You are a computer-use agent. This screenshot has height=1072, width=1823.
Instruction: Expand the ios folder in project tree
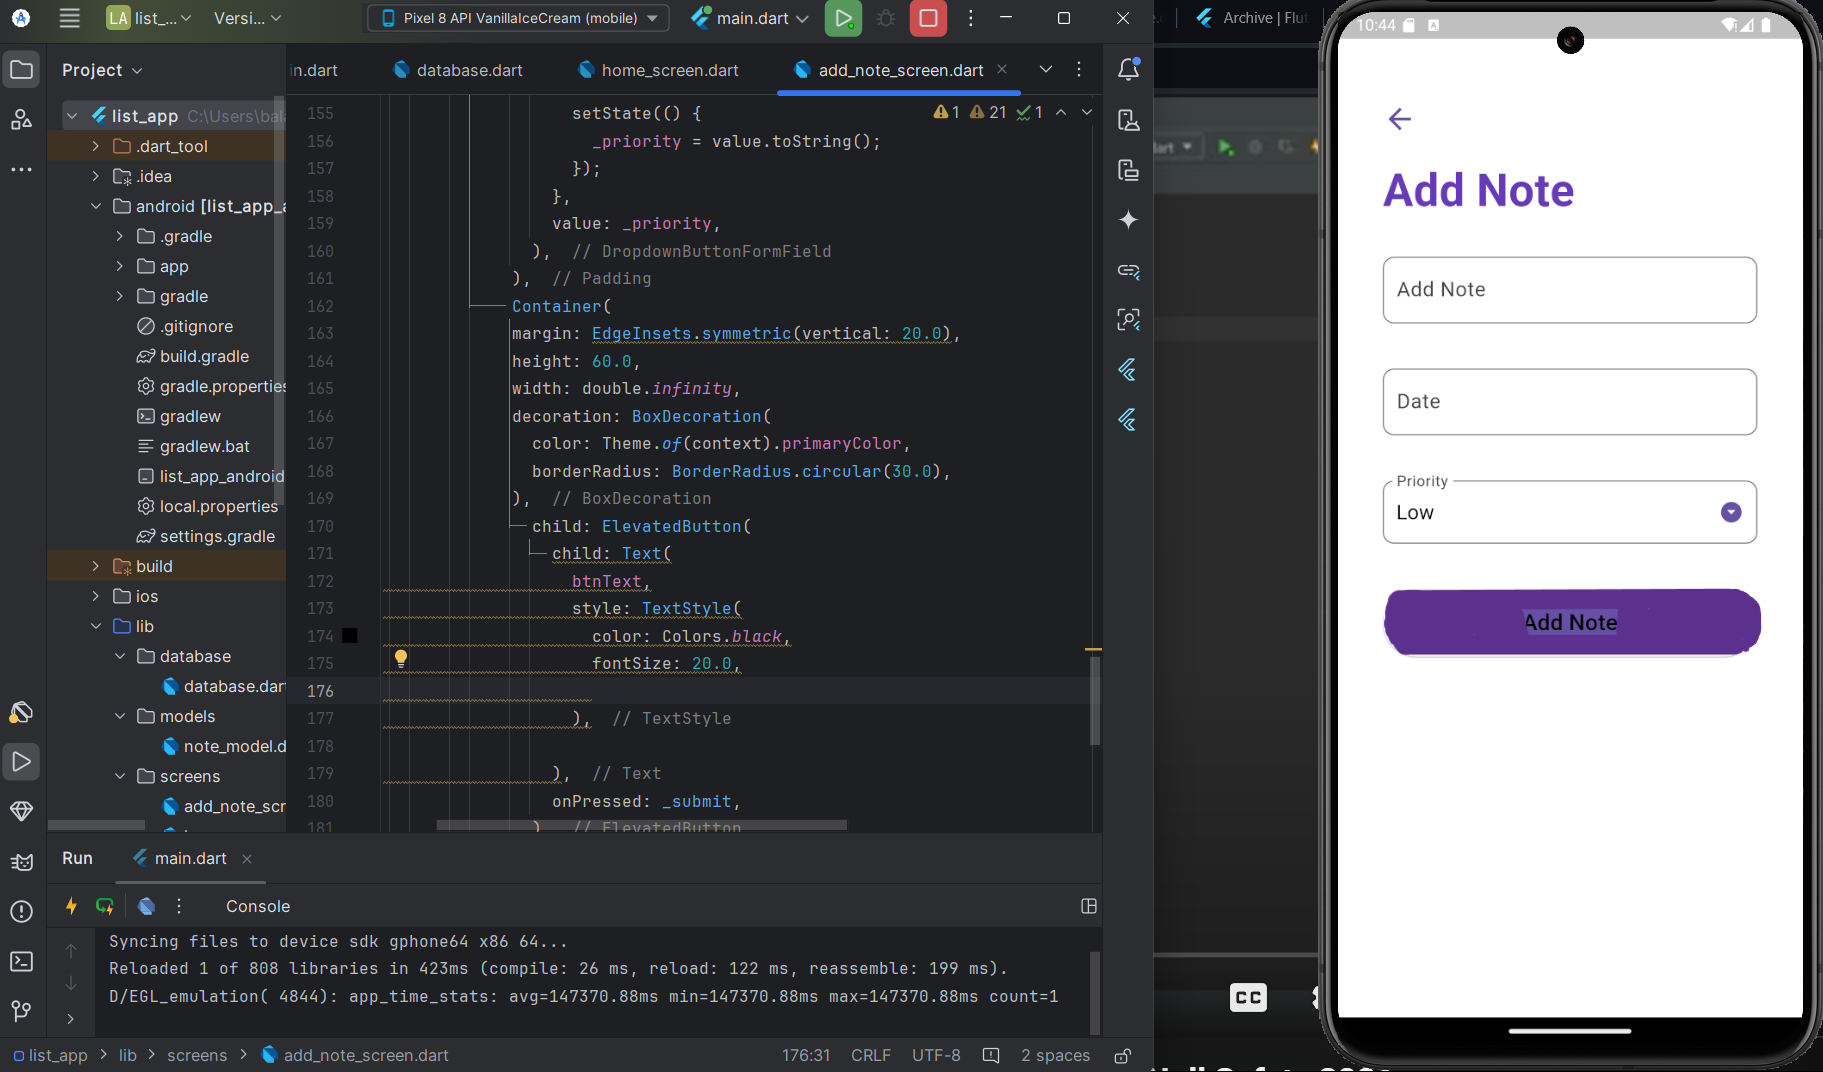(x=96, y=596)
